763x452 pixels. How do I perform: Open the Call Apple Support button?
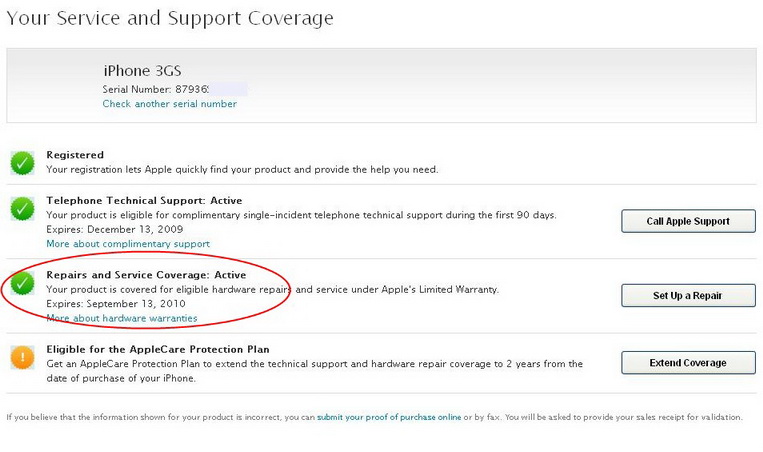pyautogui.click(x=688, y=221)
